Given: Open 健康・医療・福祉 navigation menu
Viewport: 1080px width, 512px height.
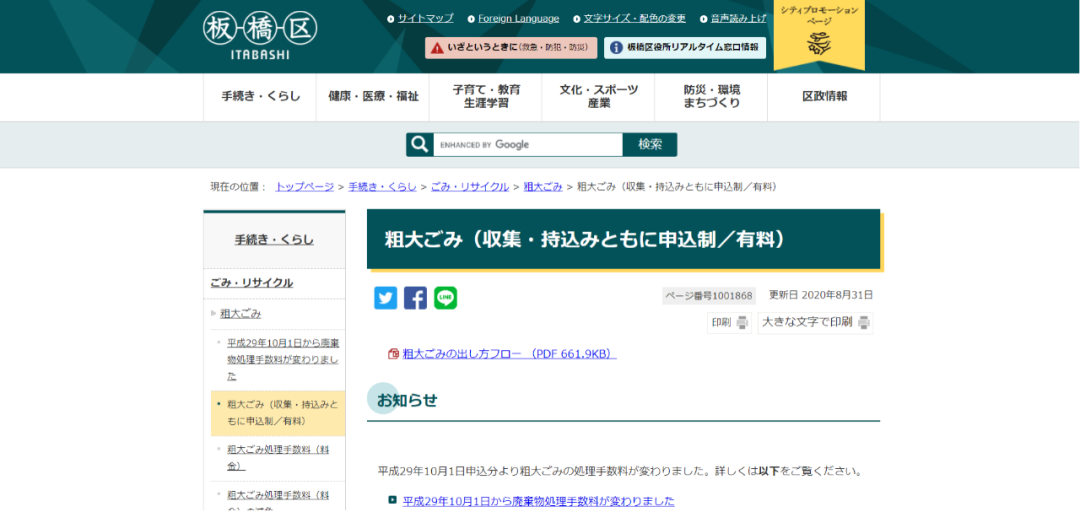Looking at the screenshot, I should tap(373, 97).
